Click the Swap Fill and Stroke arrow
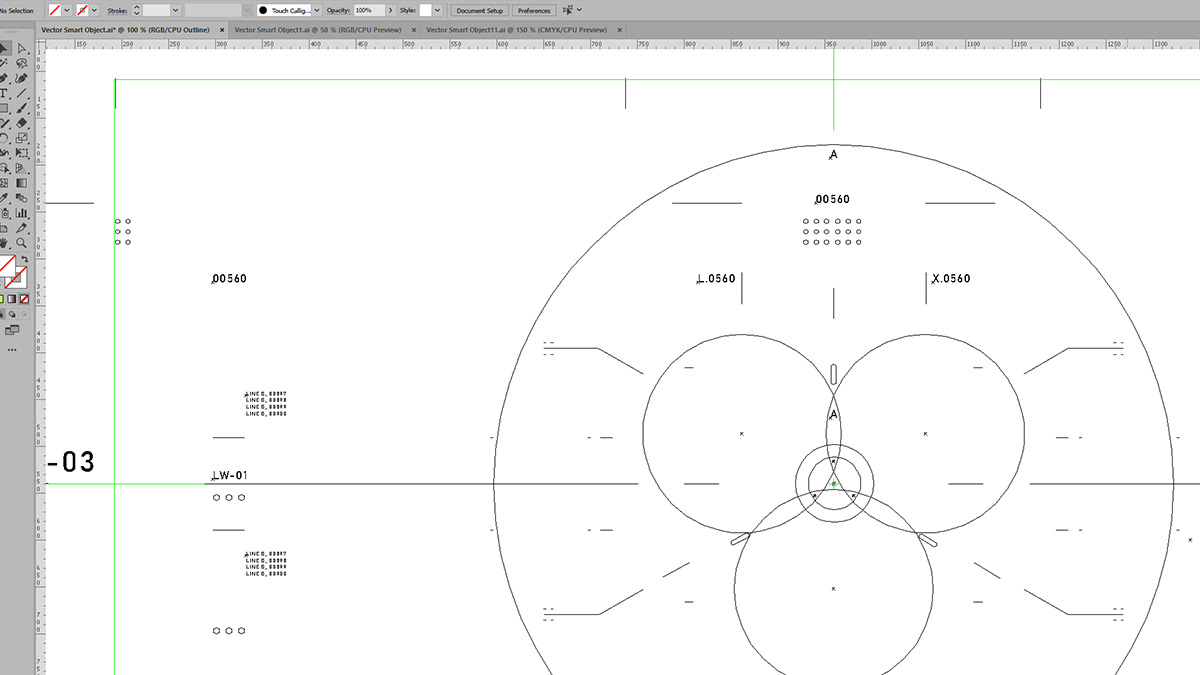 pos(25,260)
